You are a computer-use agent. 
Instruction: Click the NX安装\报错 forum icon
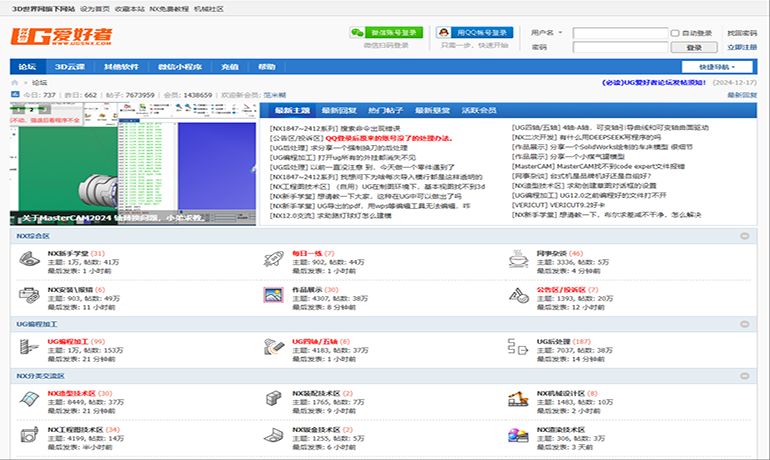point(29,295)
